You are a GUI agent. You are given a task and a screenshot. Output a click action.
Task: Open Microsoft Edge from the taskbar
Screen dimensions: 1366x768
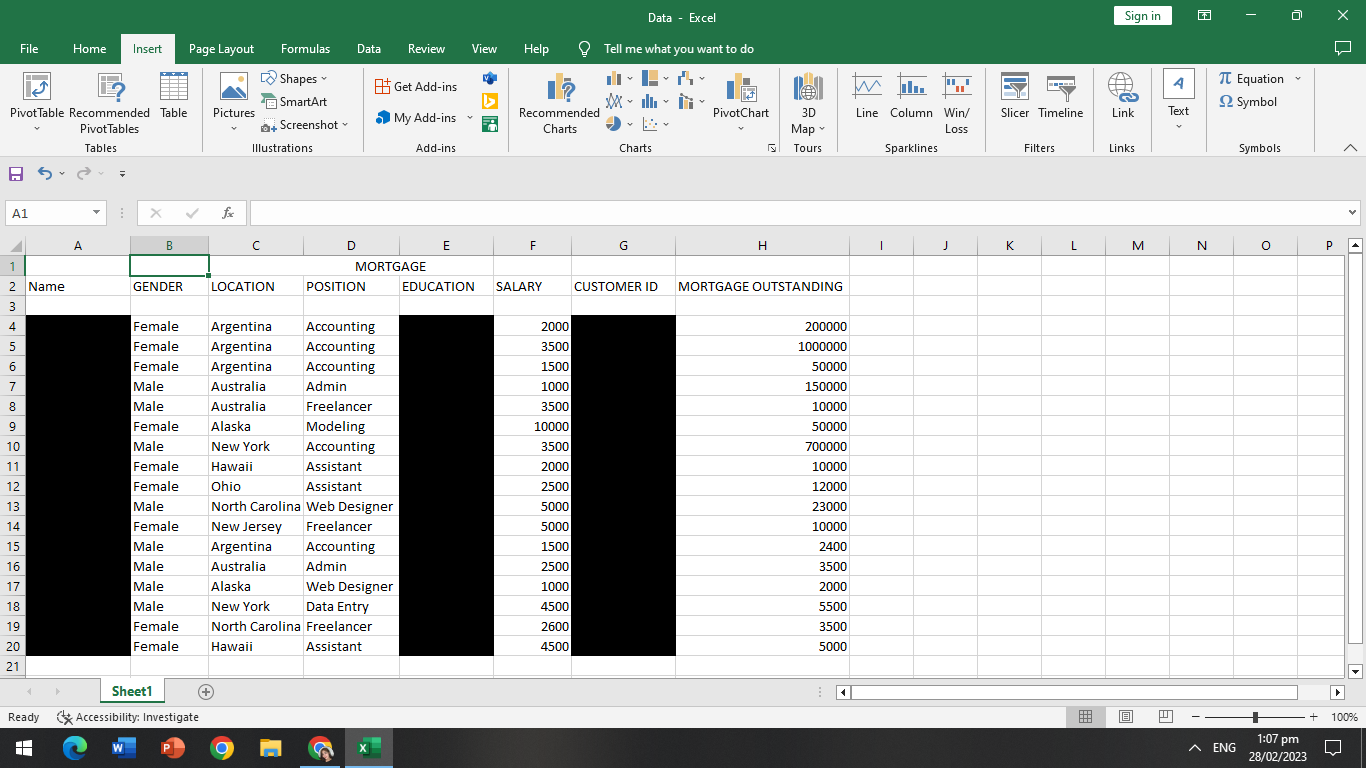(75, 748)
